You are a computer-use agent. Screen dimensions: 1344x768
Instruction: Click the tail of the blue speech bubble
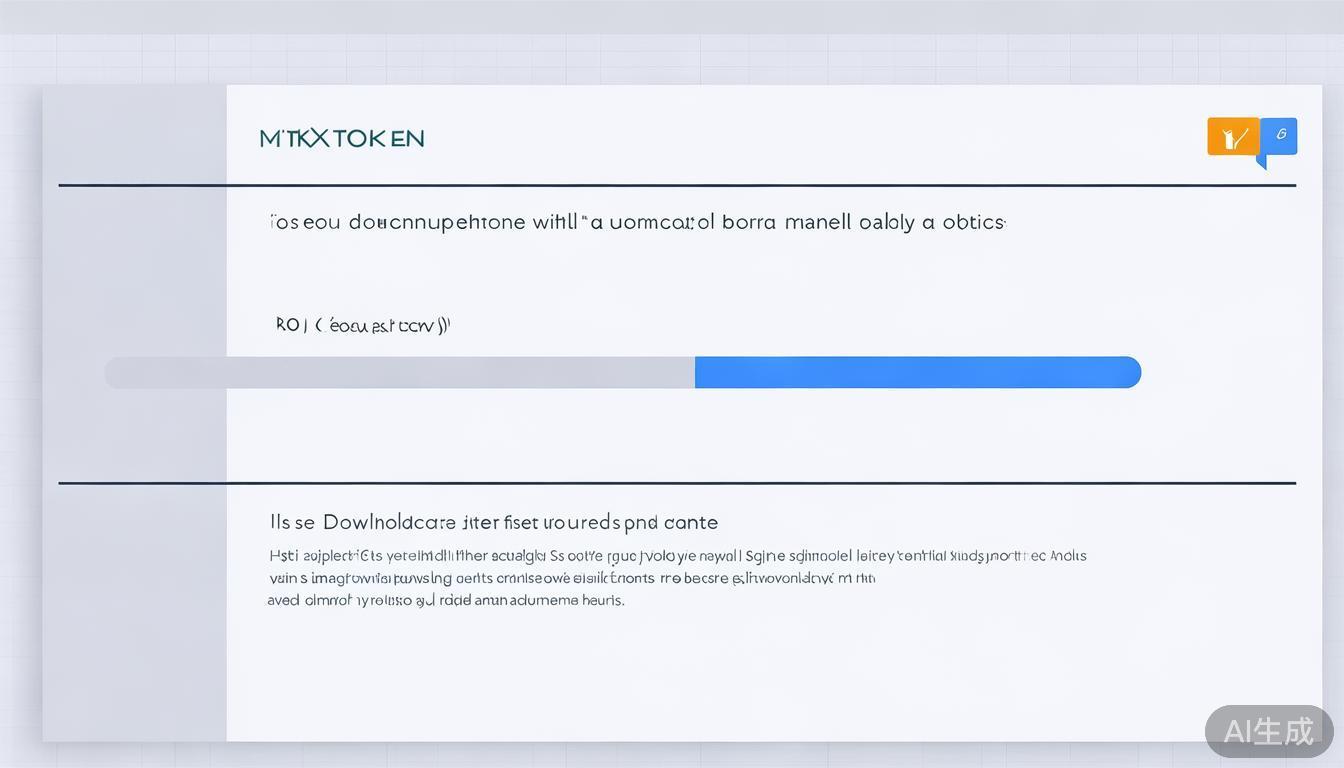tap(1262, 161)
